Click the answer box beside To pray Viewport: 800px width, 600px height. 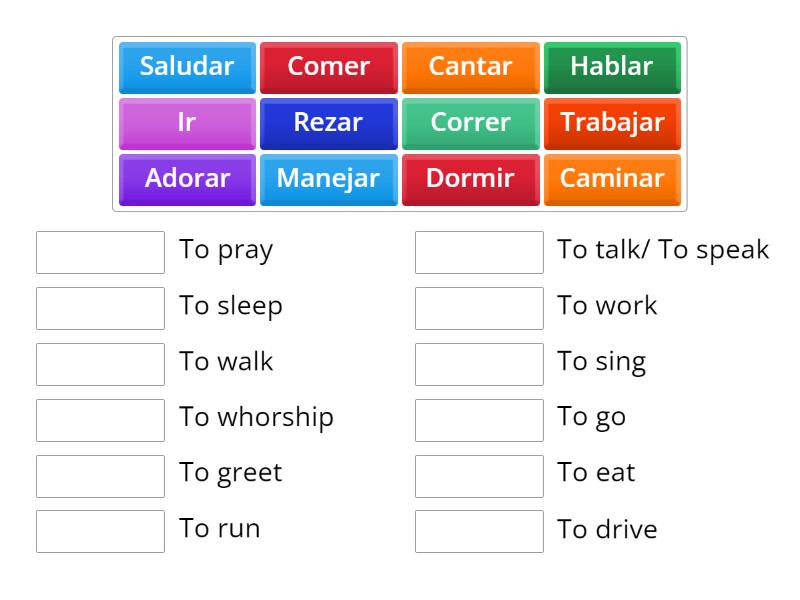coord(100,252)
